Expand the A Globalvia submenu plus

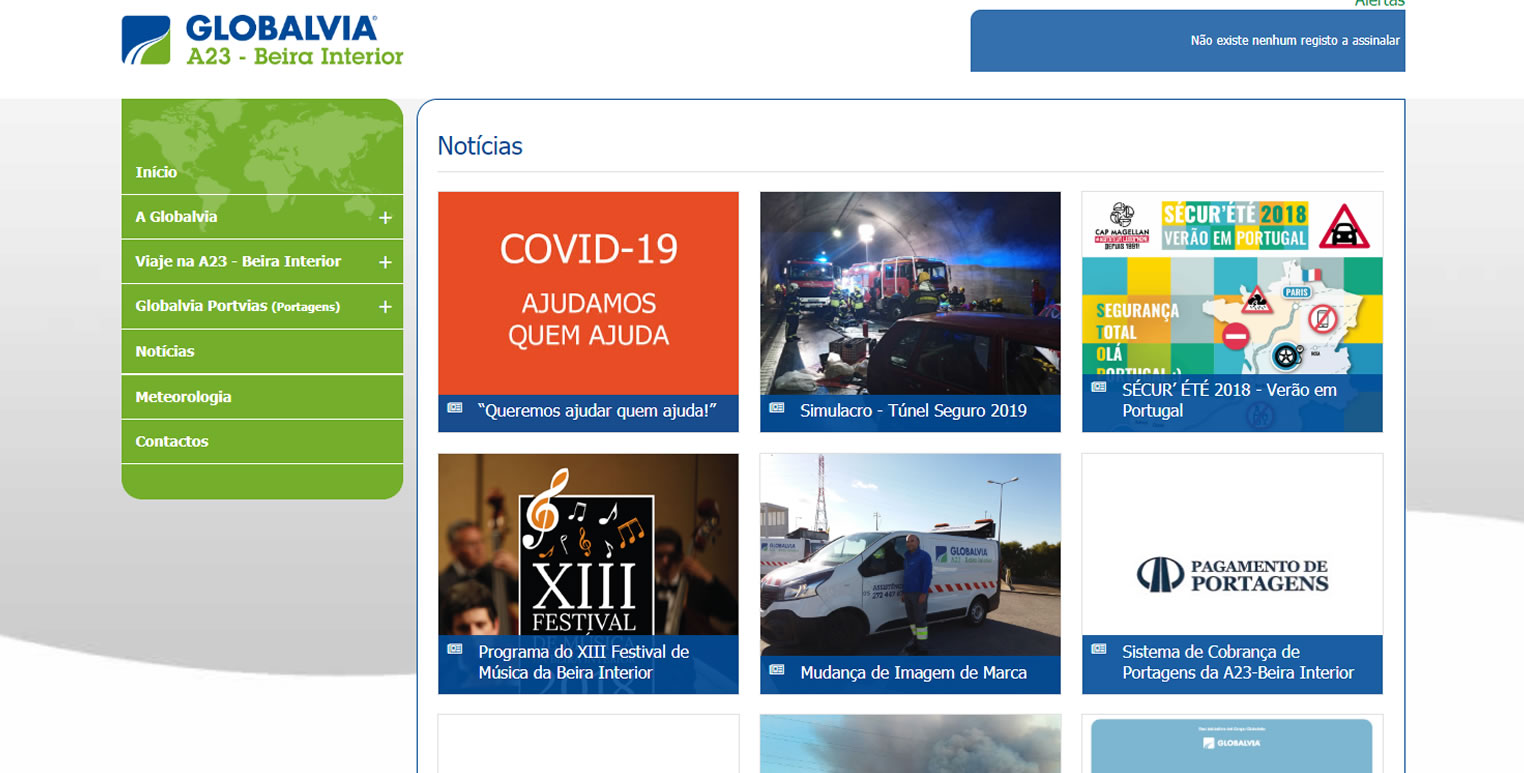click(x=385, y=217)
